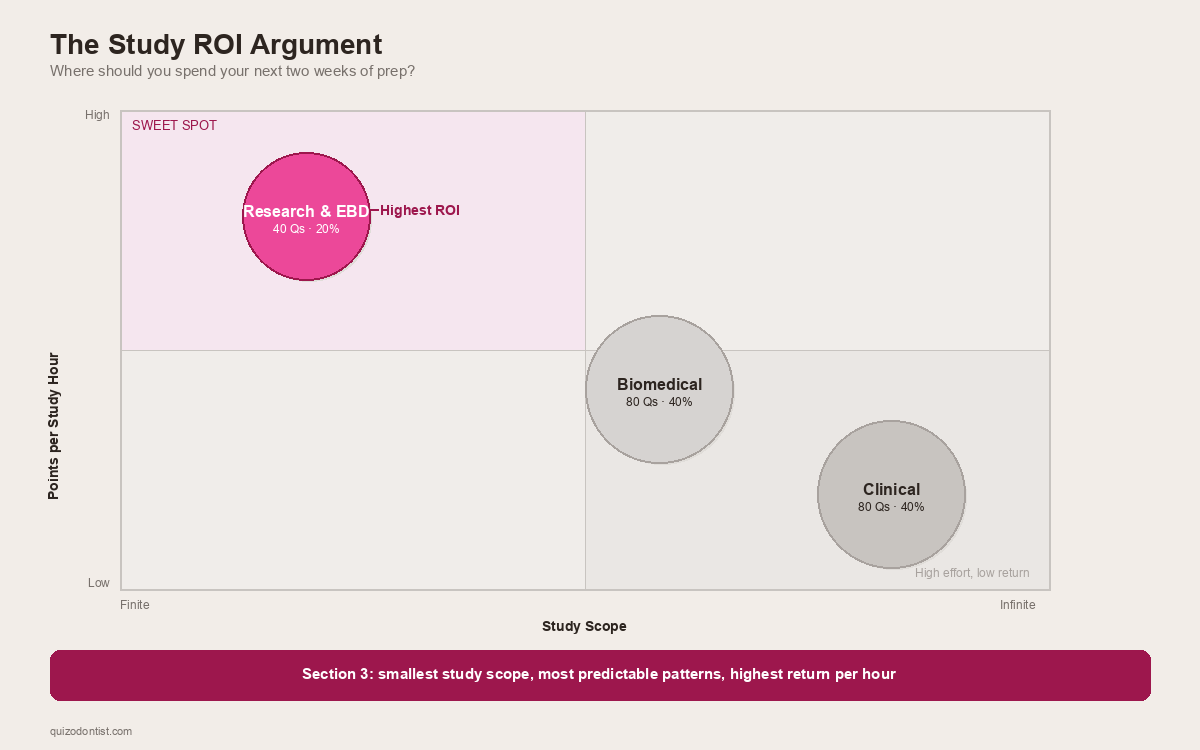Click the "Points per Study Hour" axis title
This screenshot has height=750, width=1200.
(x=54, y=426)
